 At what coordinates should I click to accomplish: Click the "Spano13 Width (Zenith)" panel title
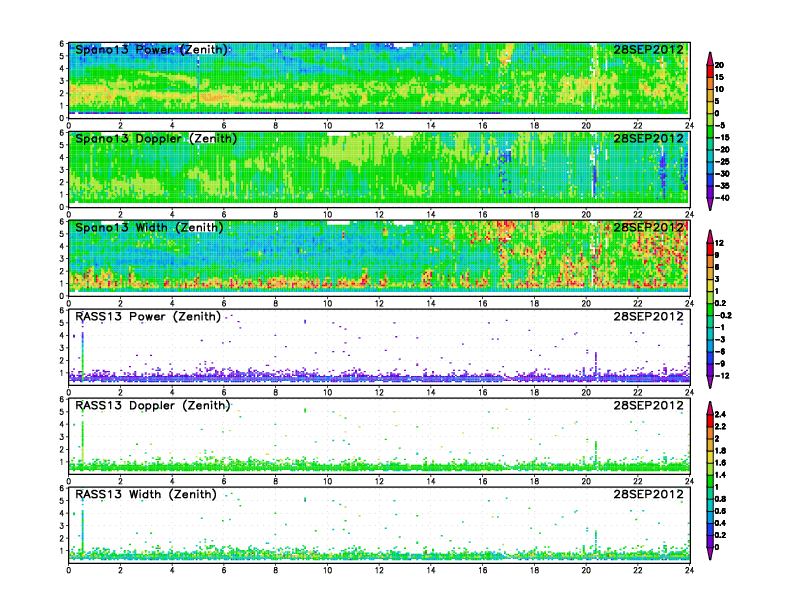(x=149, y=227)
